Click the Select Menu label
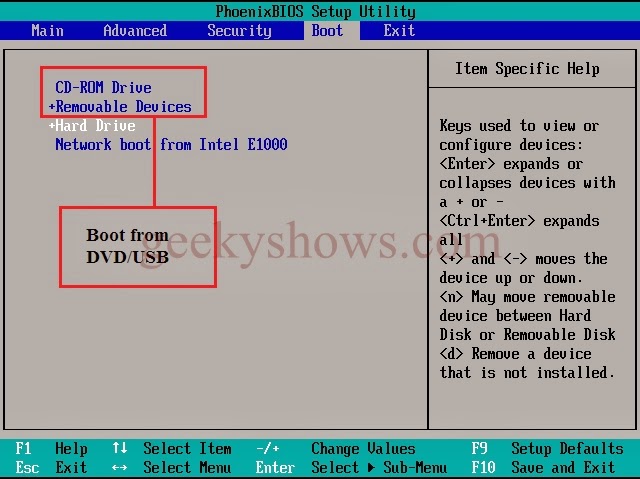This screenshot has height=479, width=640. tap(187, 467)
